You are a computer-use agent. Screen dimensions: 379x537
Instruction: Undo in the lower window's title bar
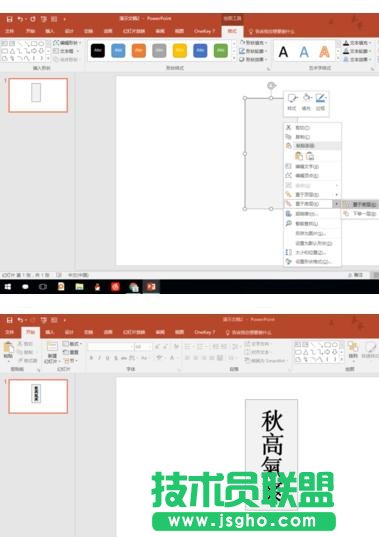point(20,320)
